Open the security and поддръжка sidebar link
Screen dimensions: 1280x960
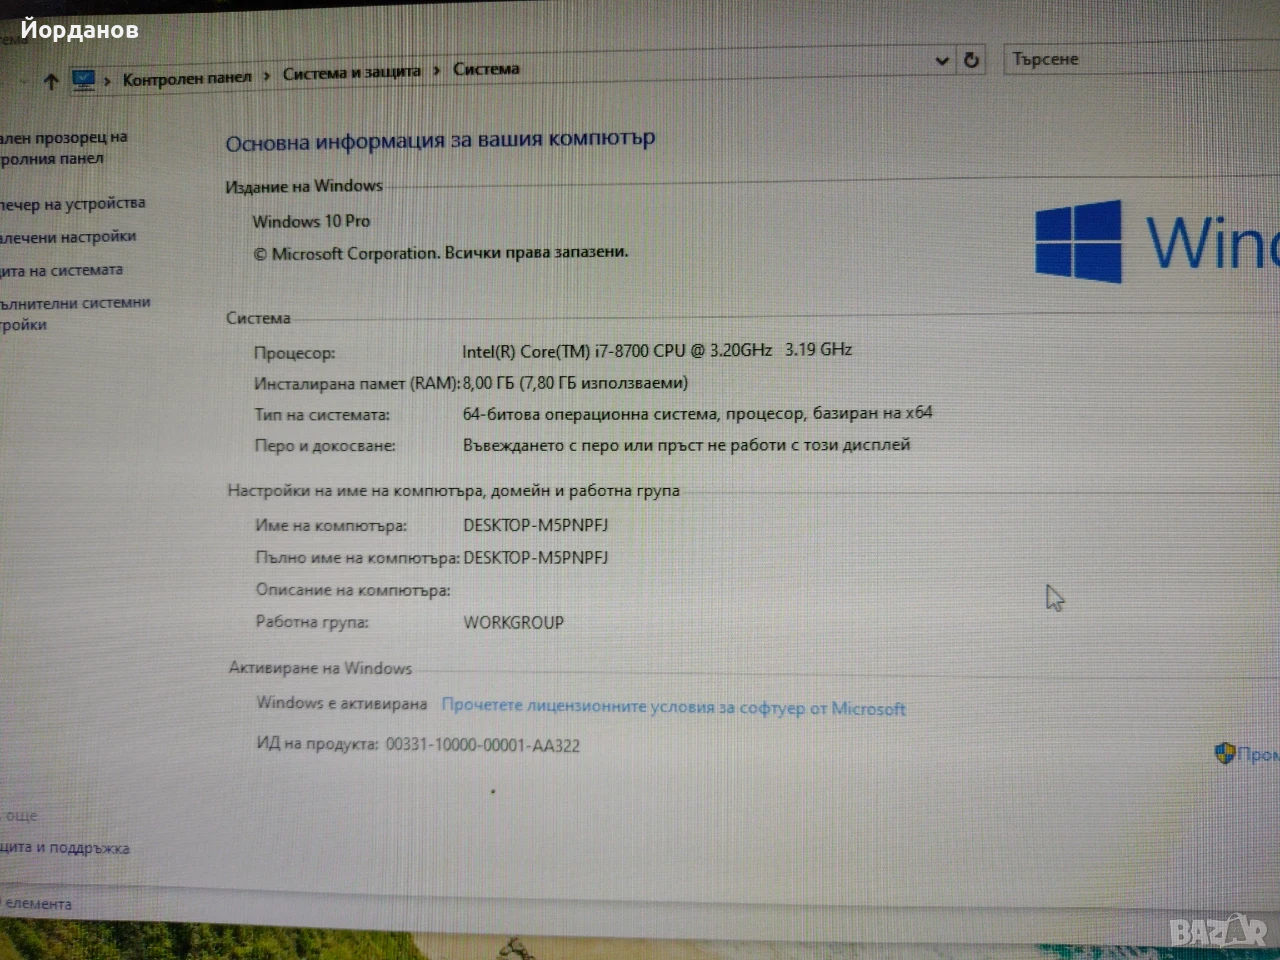[65, 848]
